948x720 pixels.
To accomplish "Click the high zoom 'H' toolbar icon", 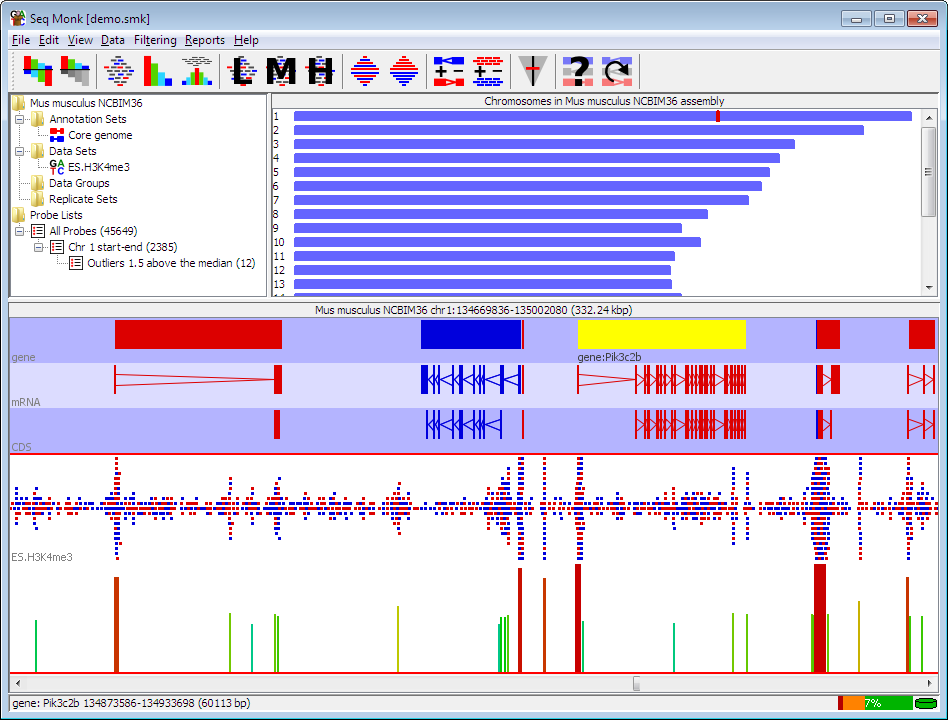I will tap(320, 71).
